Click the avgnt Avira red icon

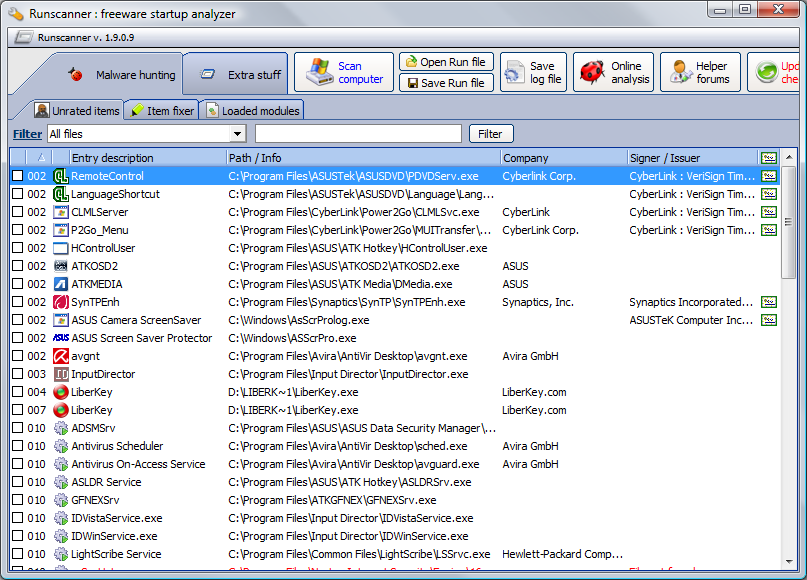click(61, 356)
